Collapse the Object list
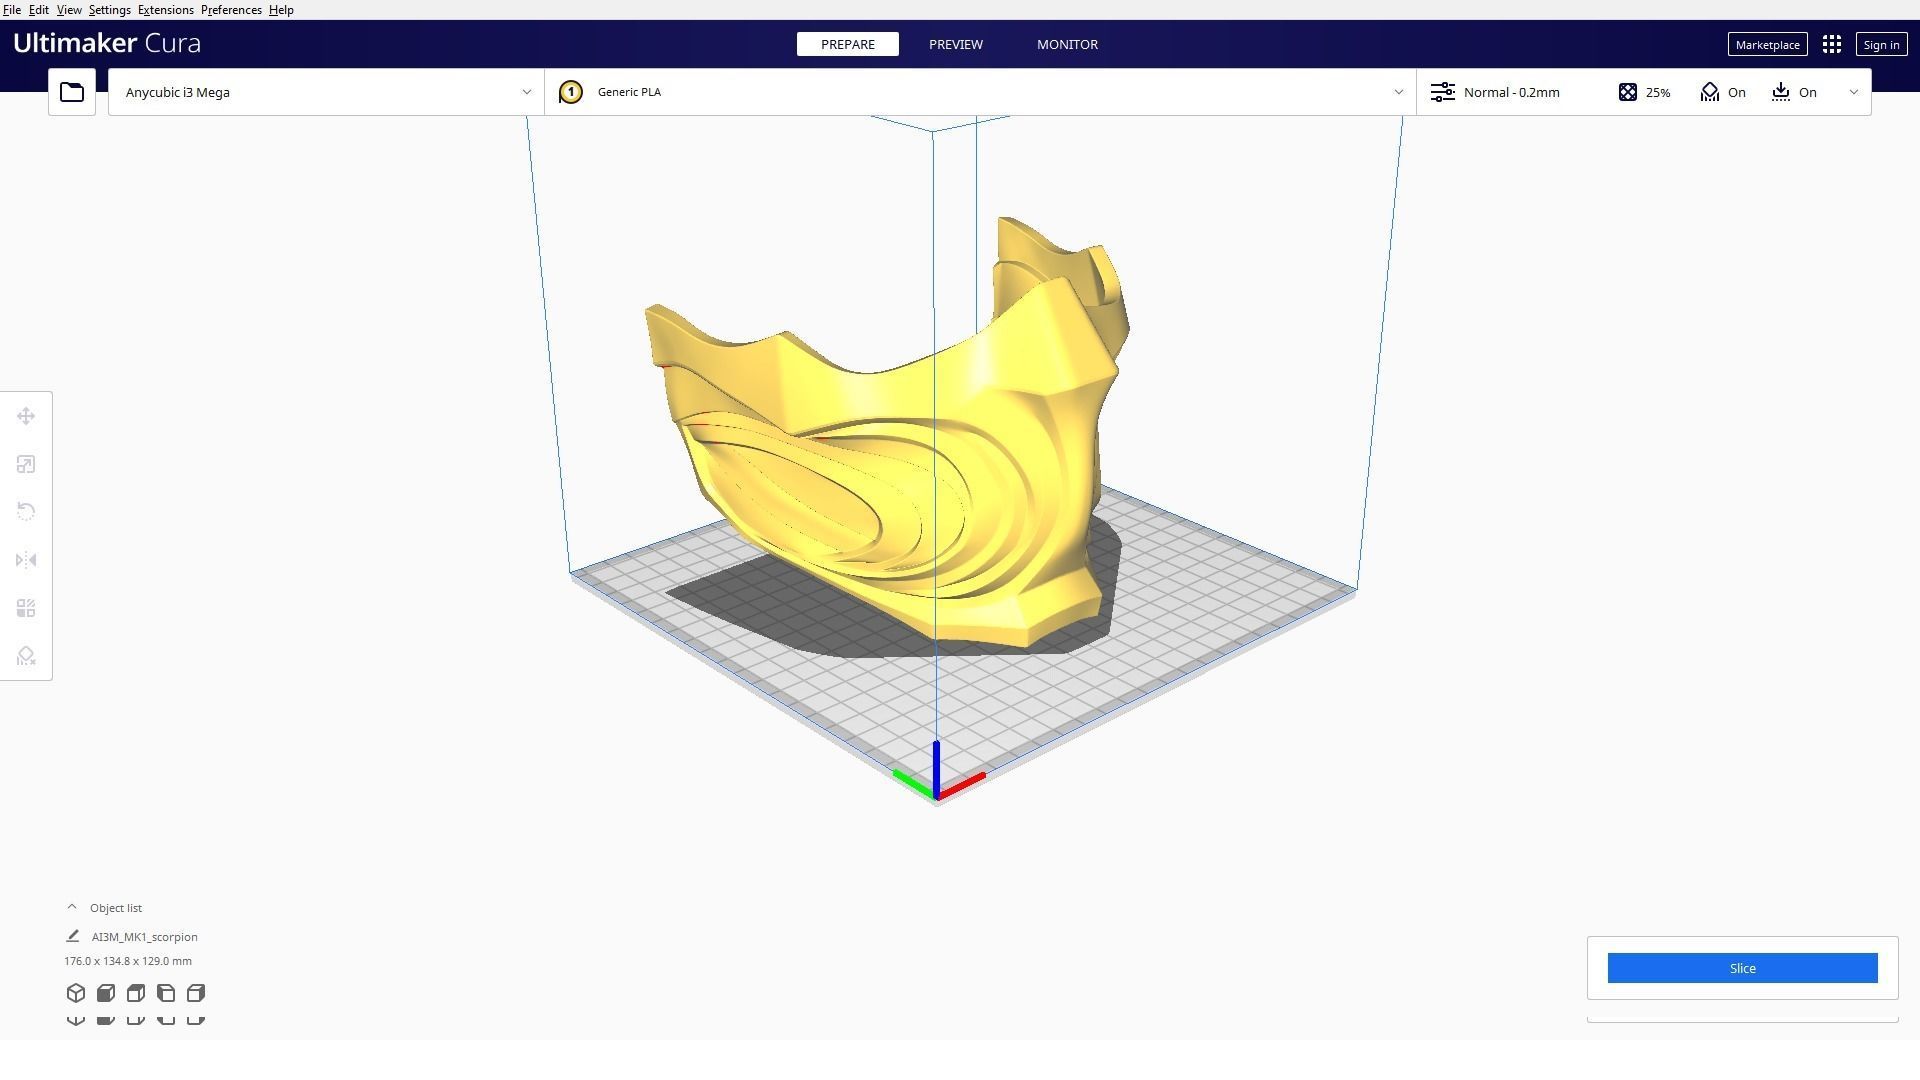 coord(72,907)
